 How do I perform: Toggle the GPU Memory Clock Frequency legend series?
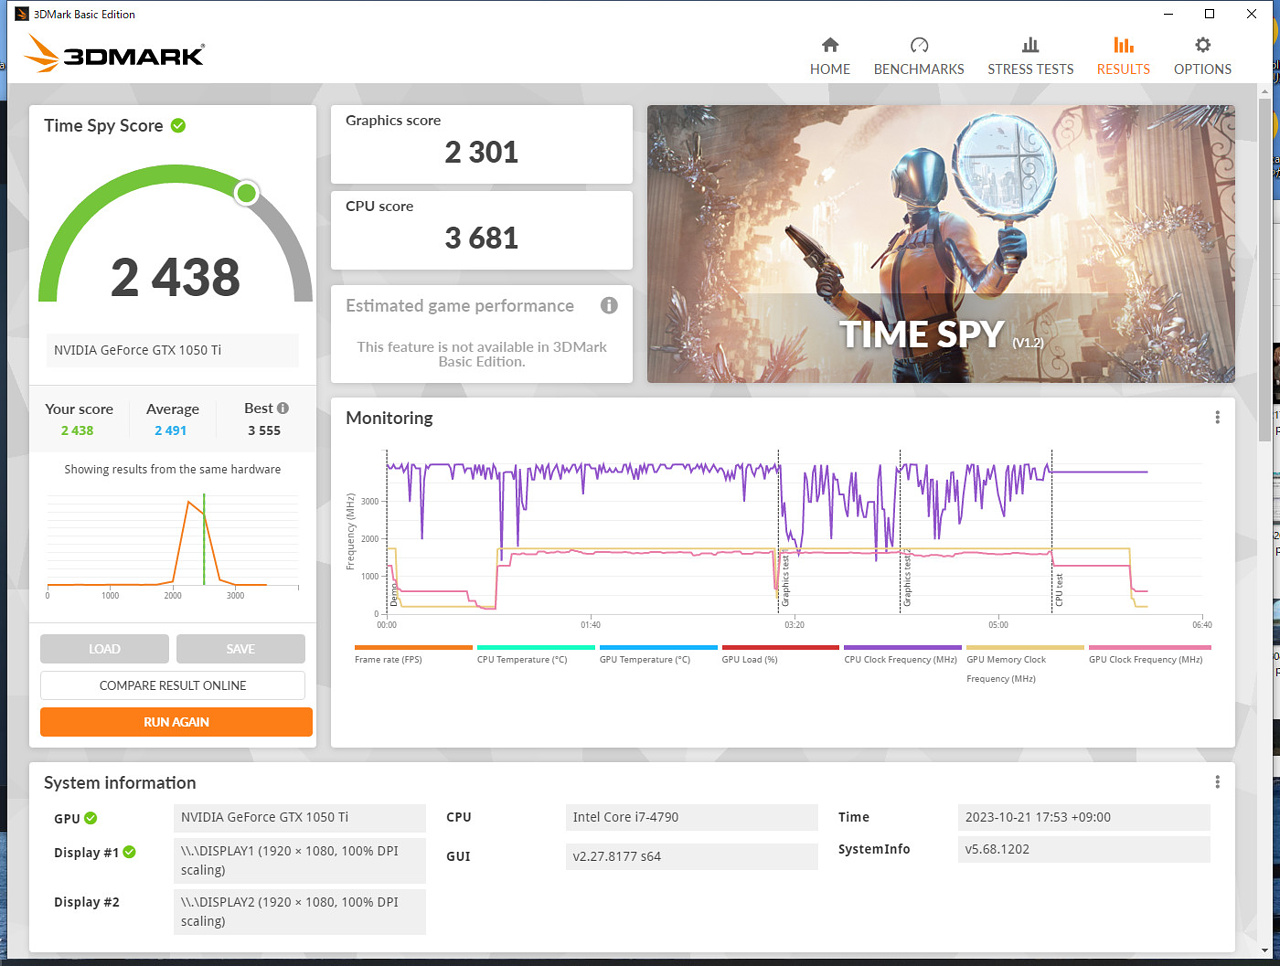(1025, 664)
